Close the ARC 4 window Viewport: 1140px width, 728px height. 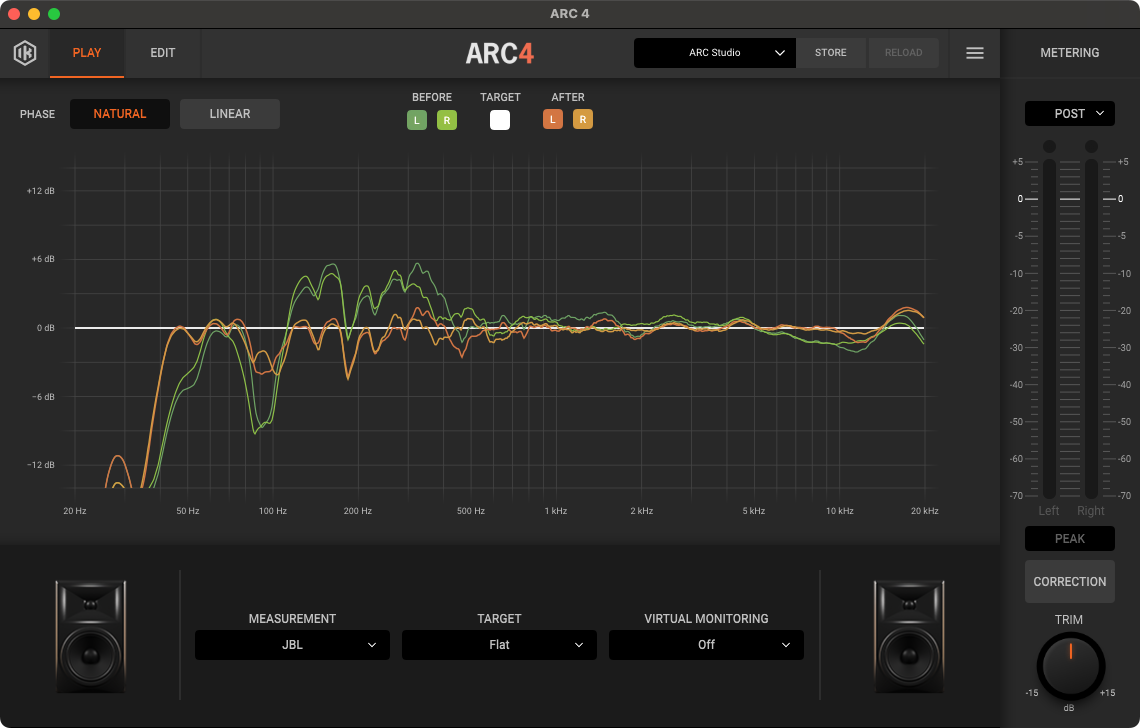pos(14,14)
